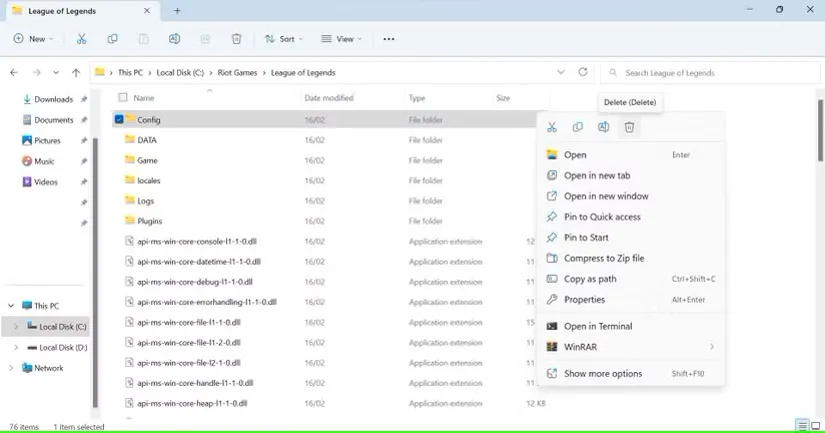Open the See more (three dots) toolbar menu
Image resolution: width=825 pixels, height=433 pixels.
[x=389, y=39]
